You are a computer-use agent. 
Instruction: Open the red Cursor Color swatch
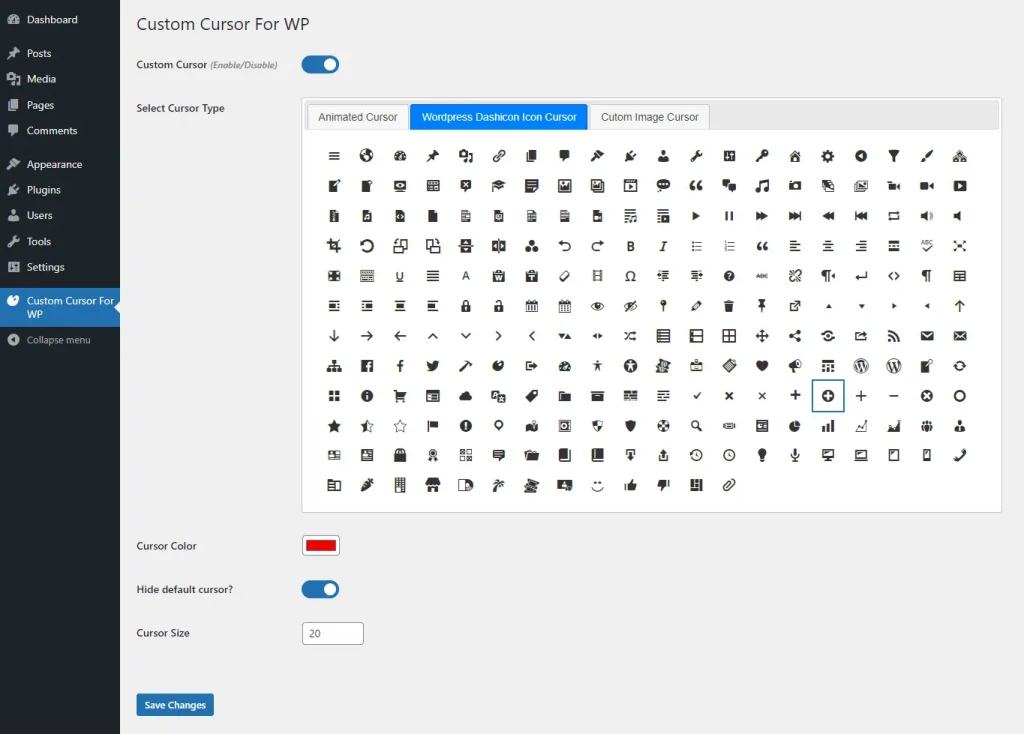[321, 545]
